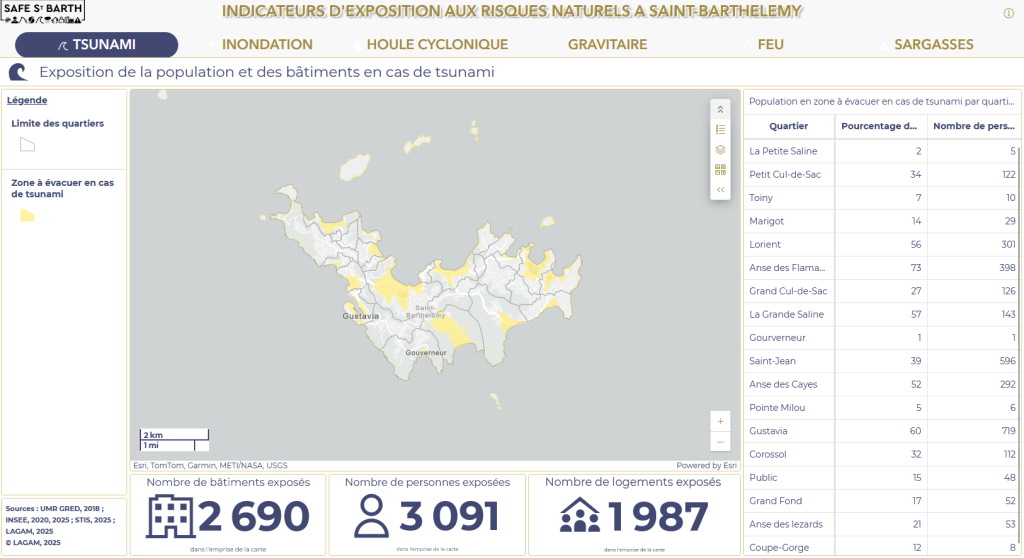Click the Pourcentage column header

coord(879,126)
